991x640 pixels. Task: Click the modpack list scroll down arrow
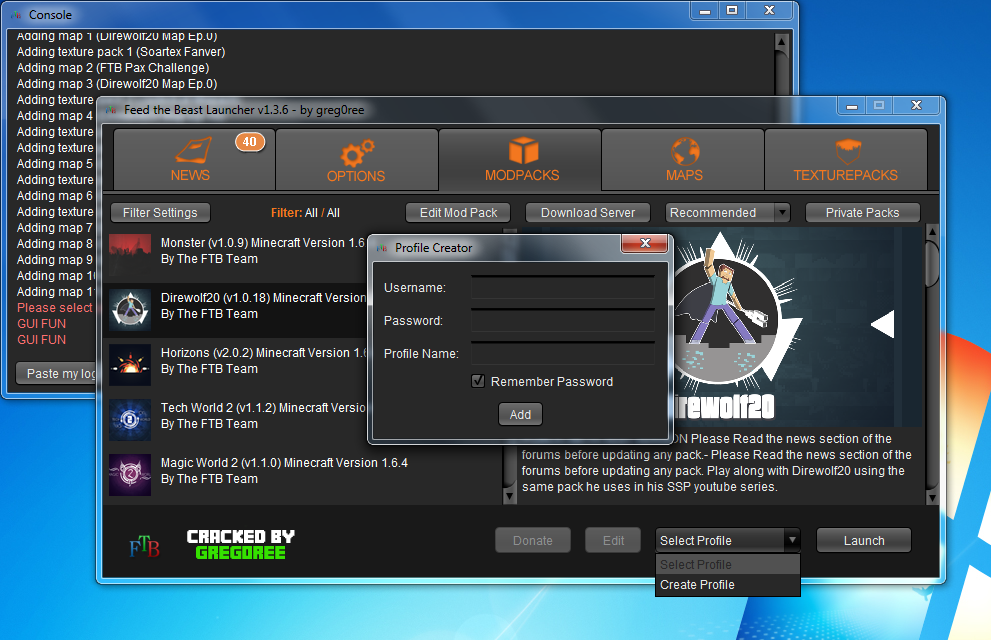[x=509, y=497]
